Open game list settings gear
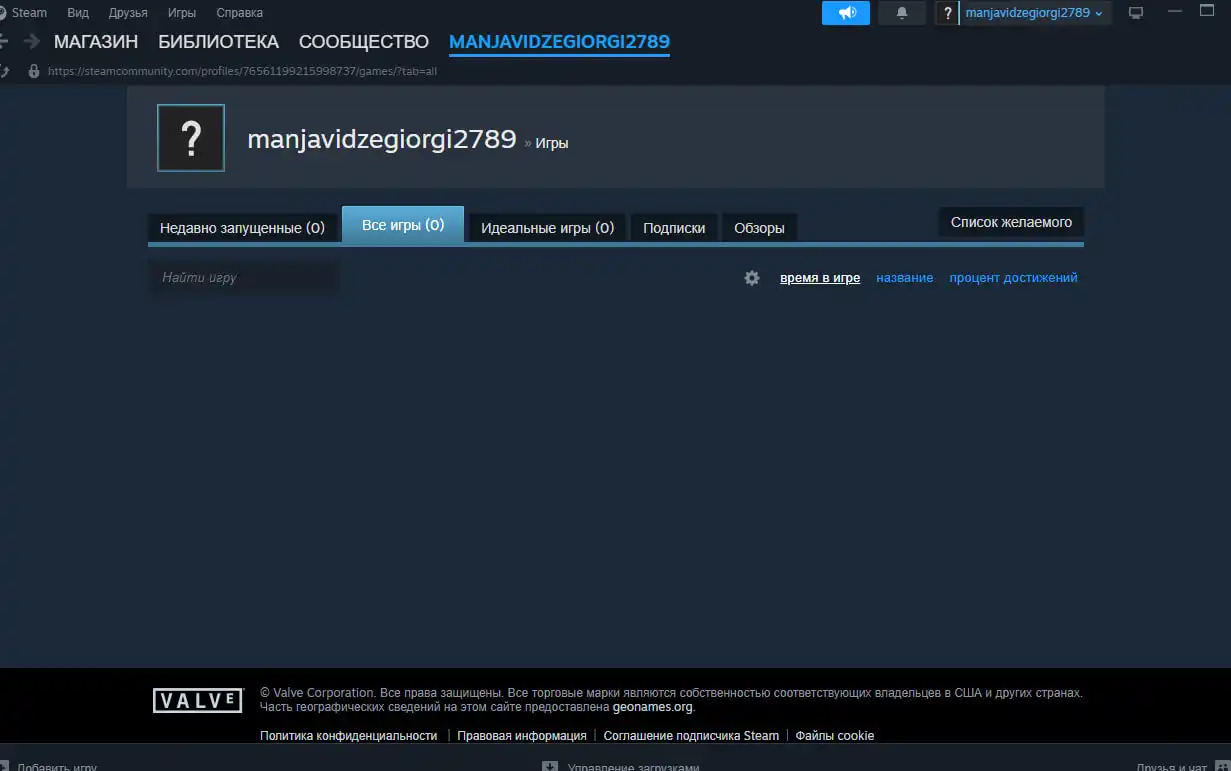This screenshot has width=1231, height=771. [752, 278]
